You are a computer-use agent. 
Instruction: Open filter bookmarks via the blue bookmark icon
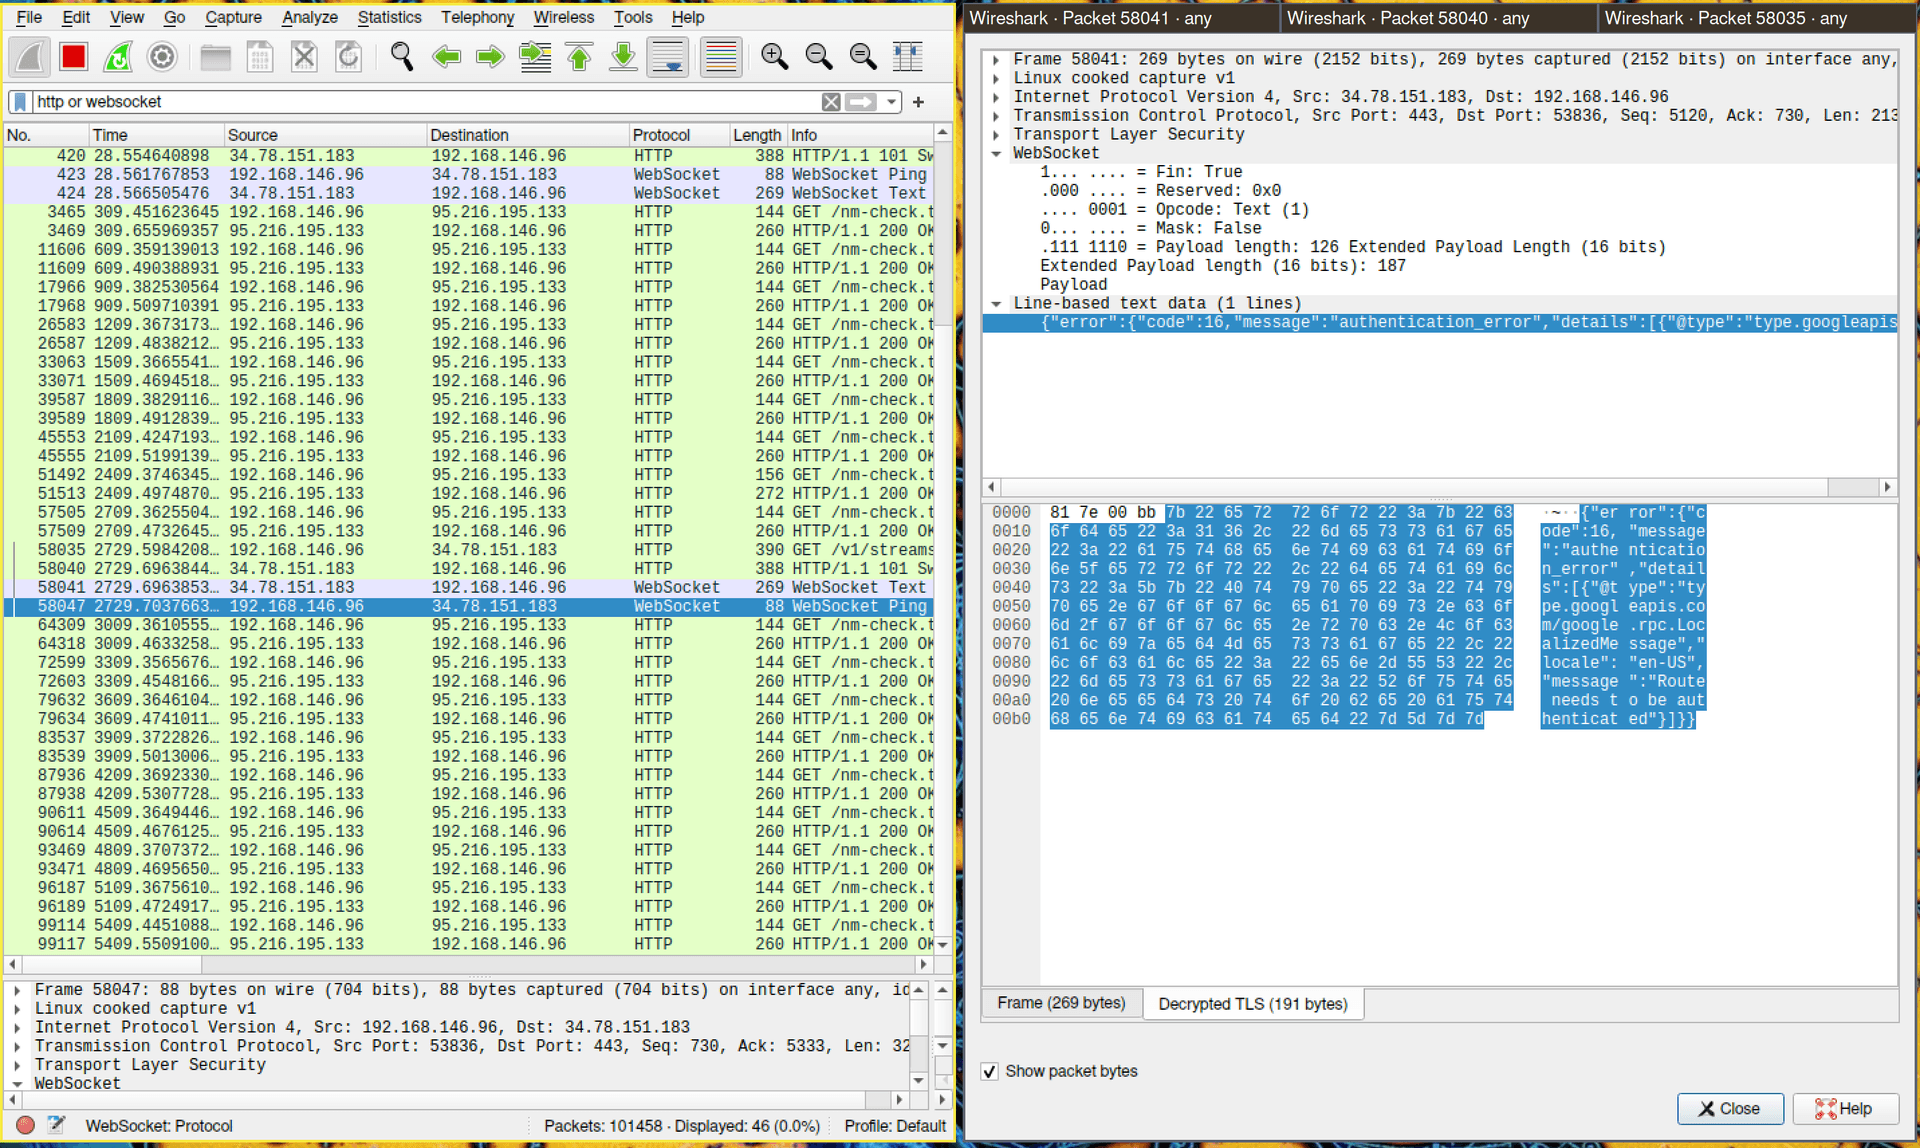pos(19,101)
